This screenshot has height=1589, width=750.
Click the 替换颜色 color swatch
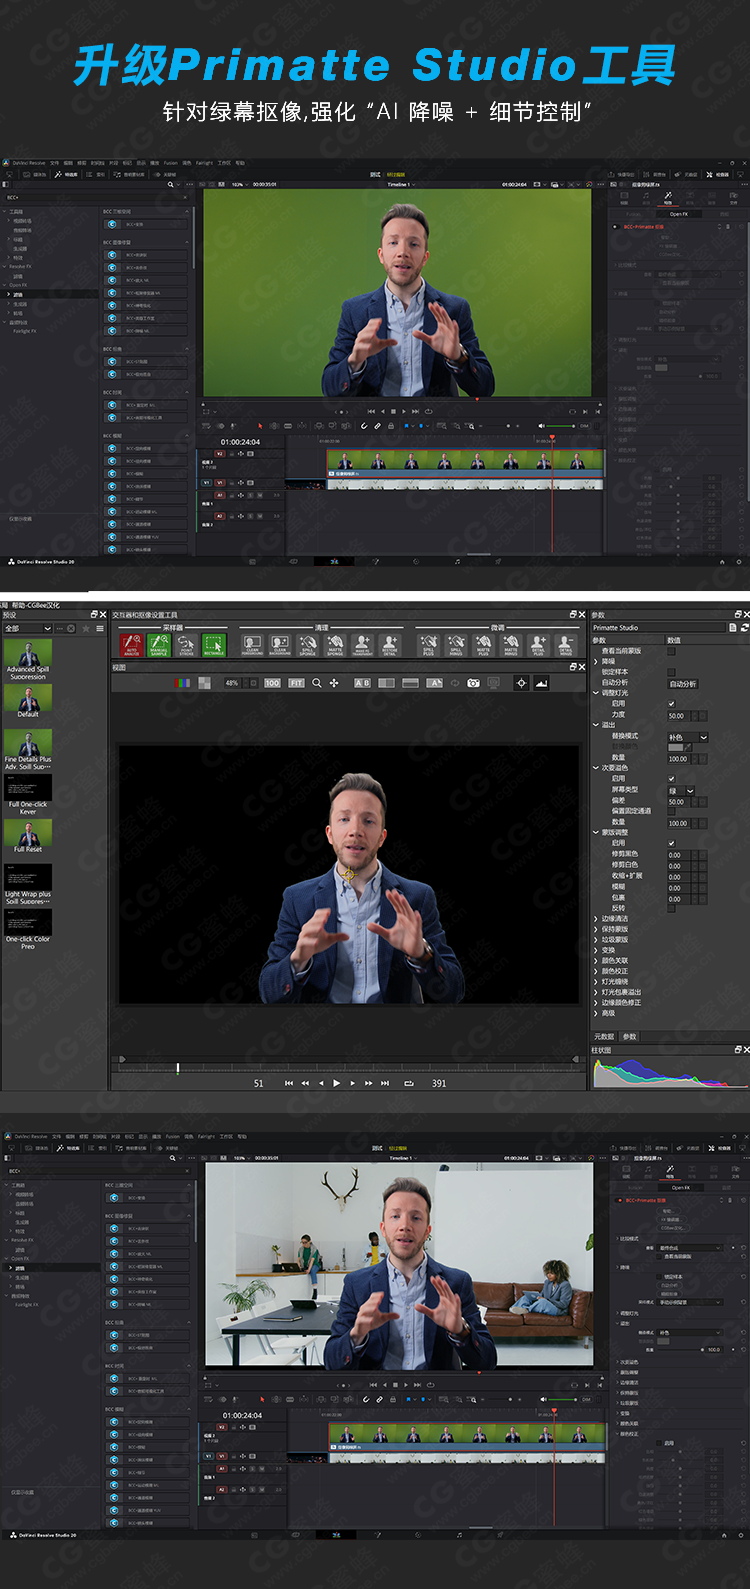(x=675, y=747)
